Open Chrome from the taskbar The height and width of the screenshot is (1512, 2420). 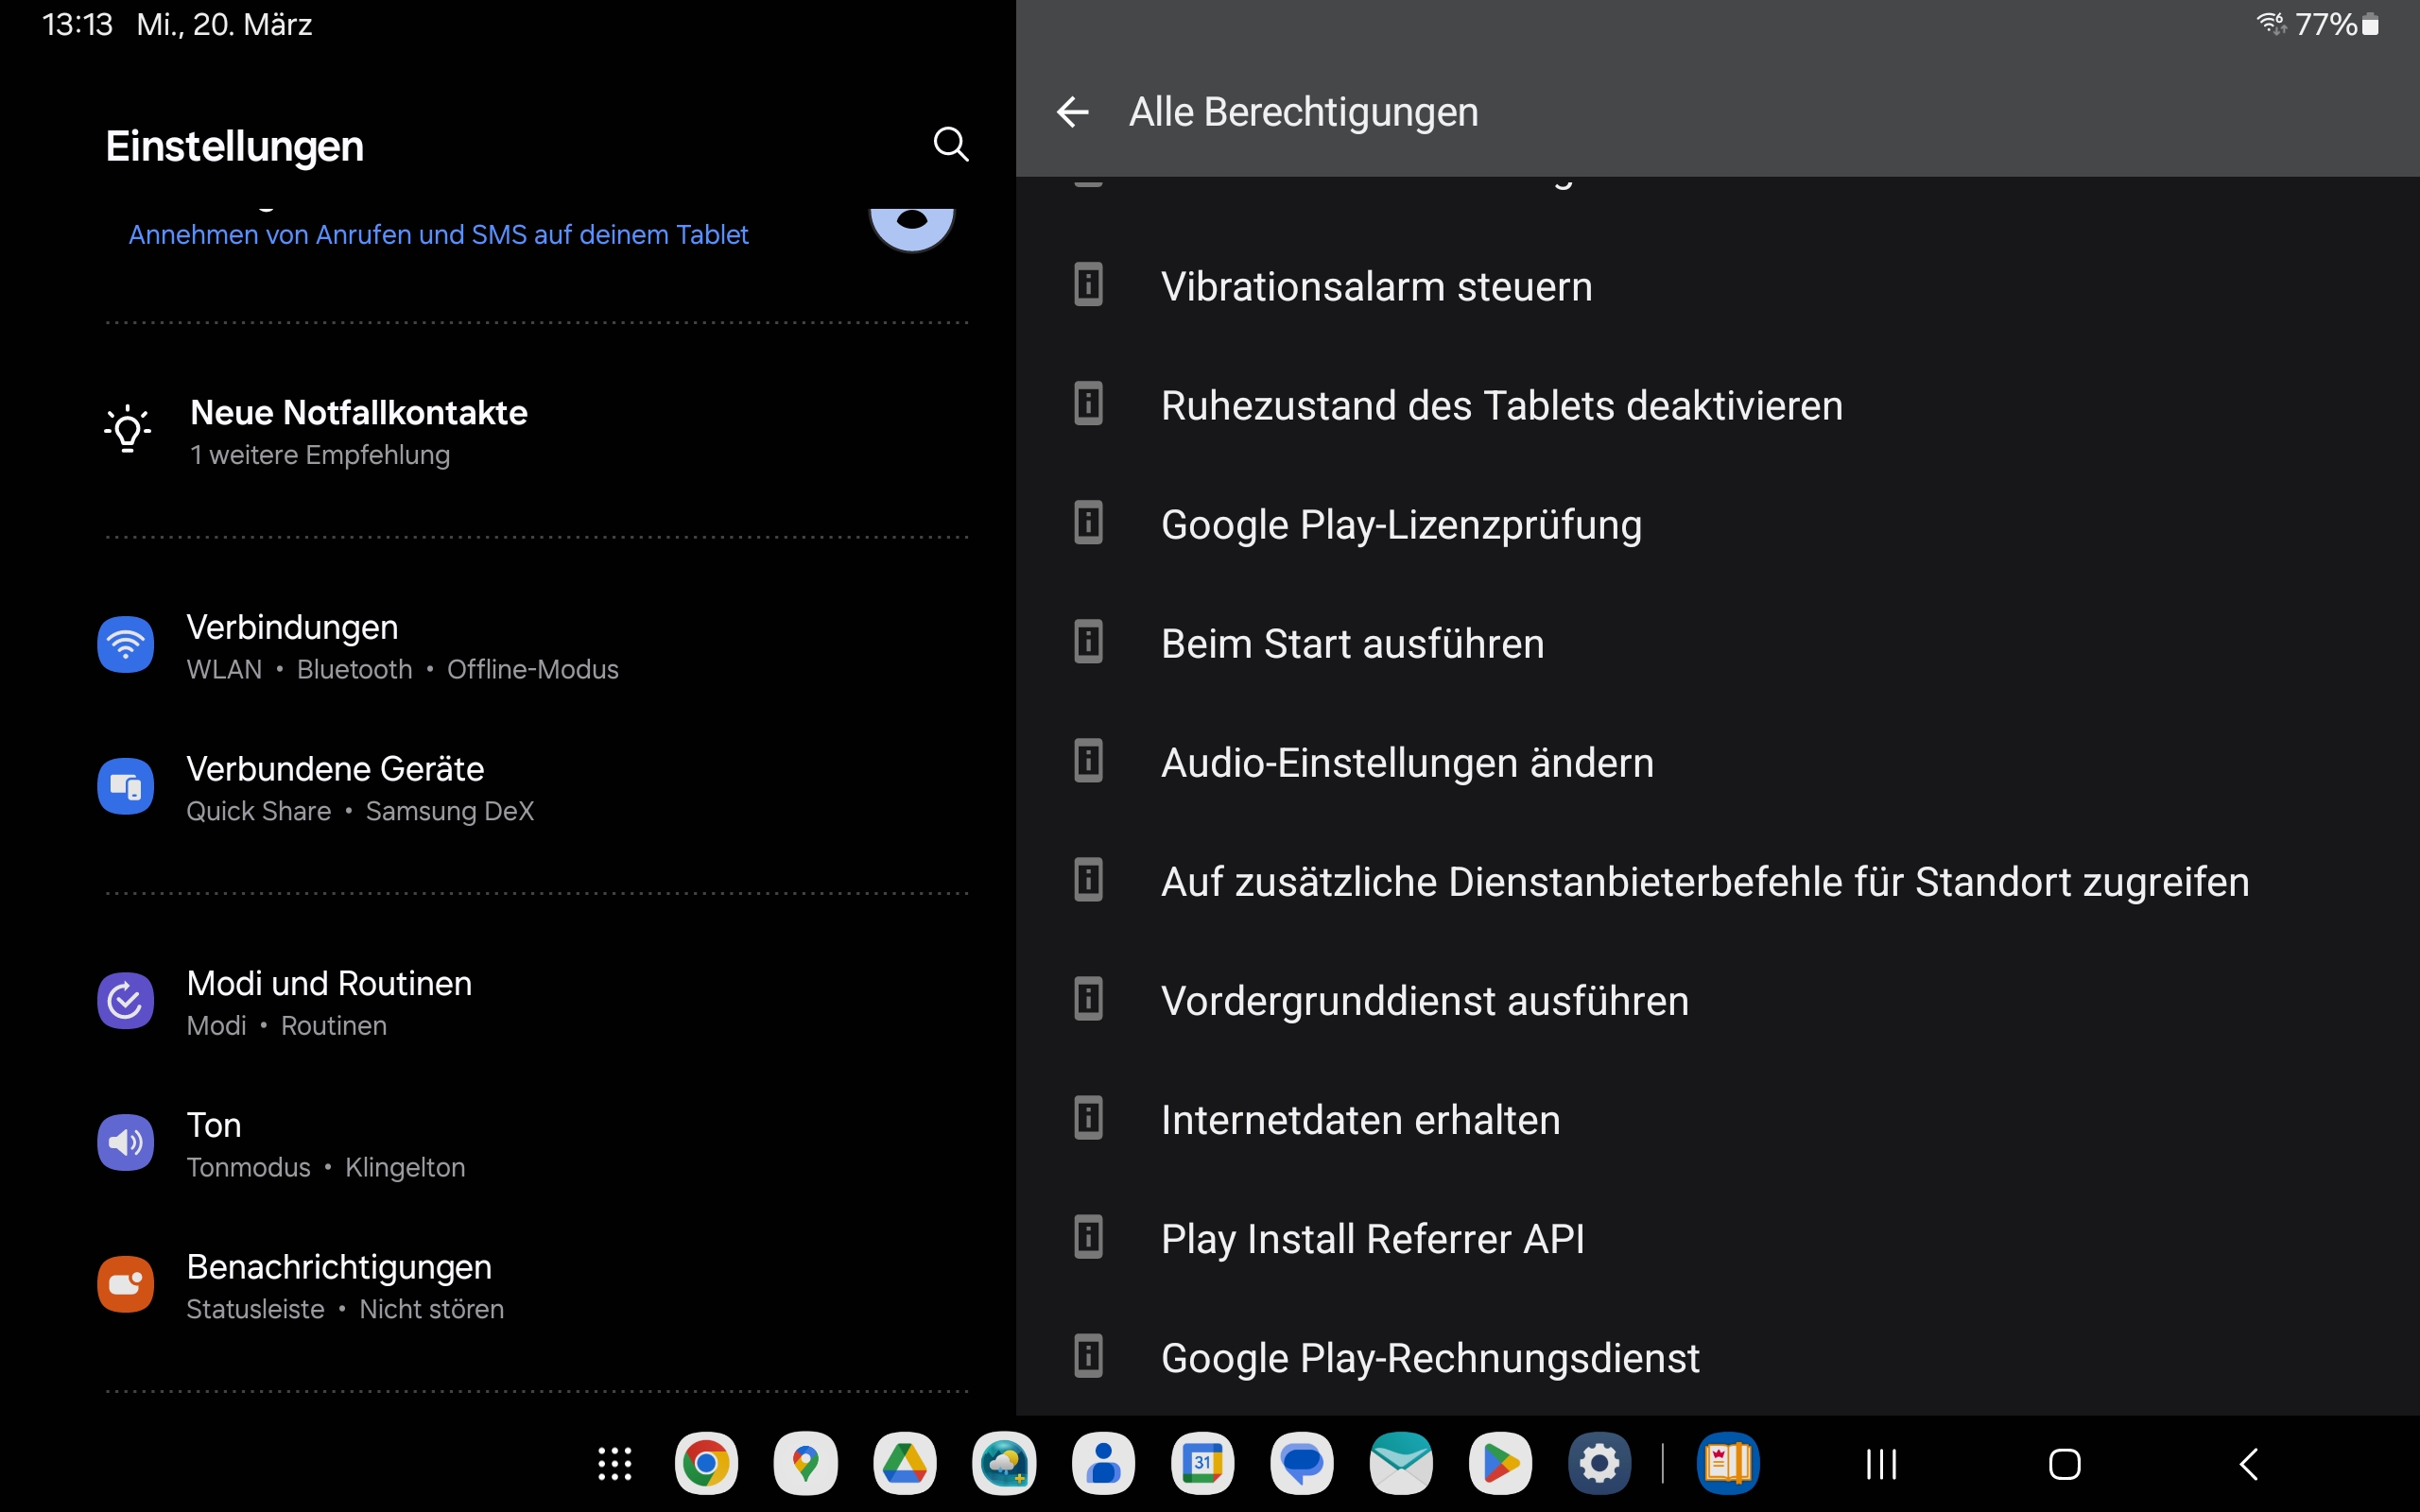point(706,1464)
